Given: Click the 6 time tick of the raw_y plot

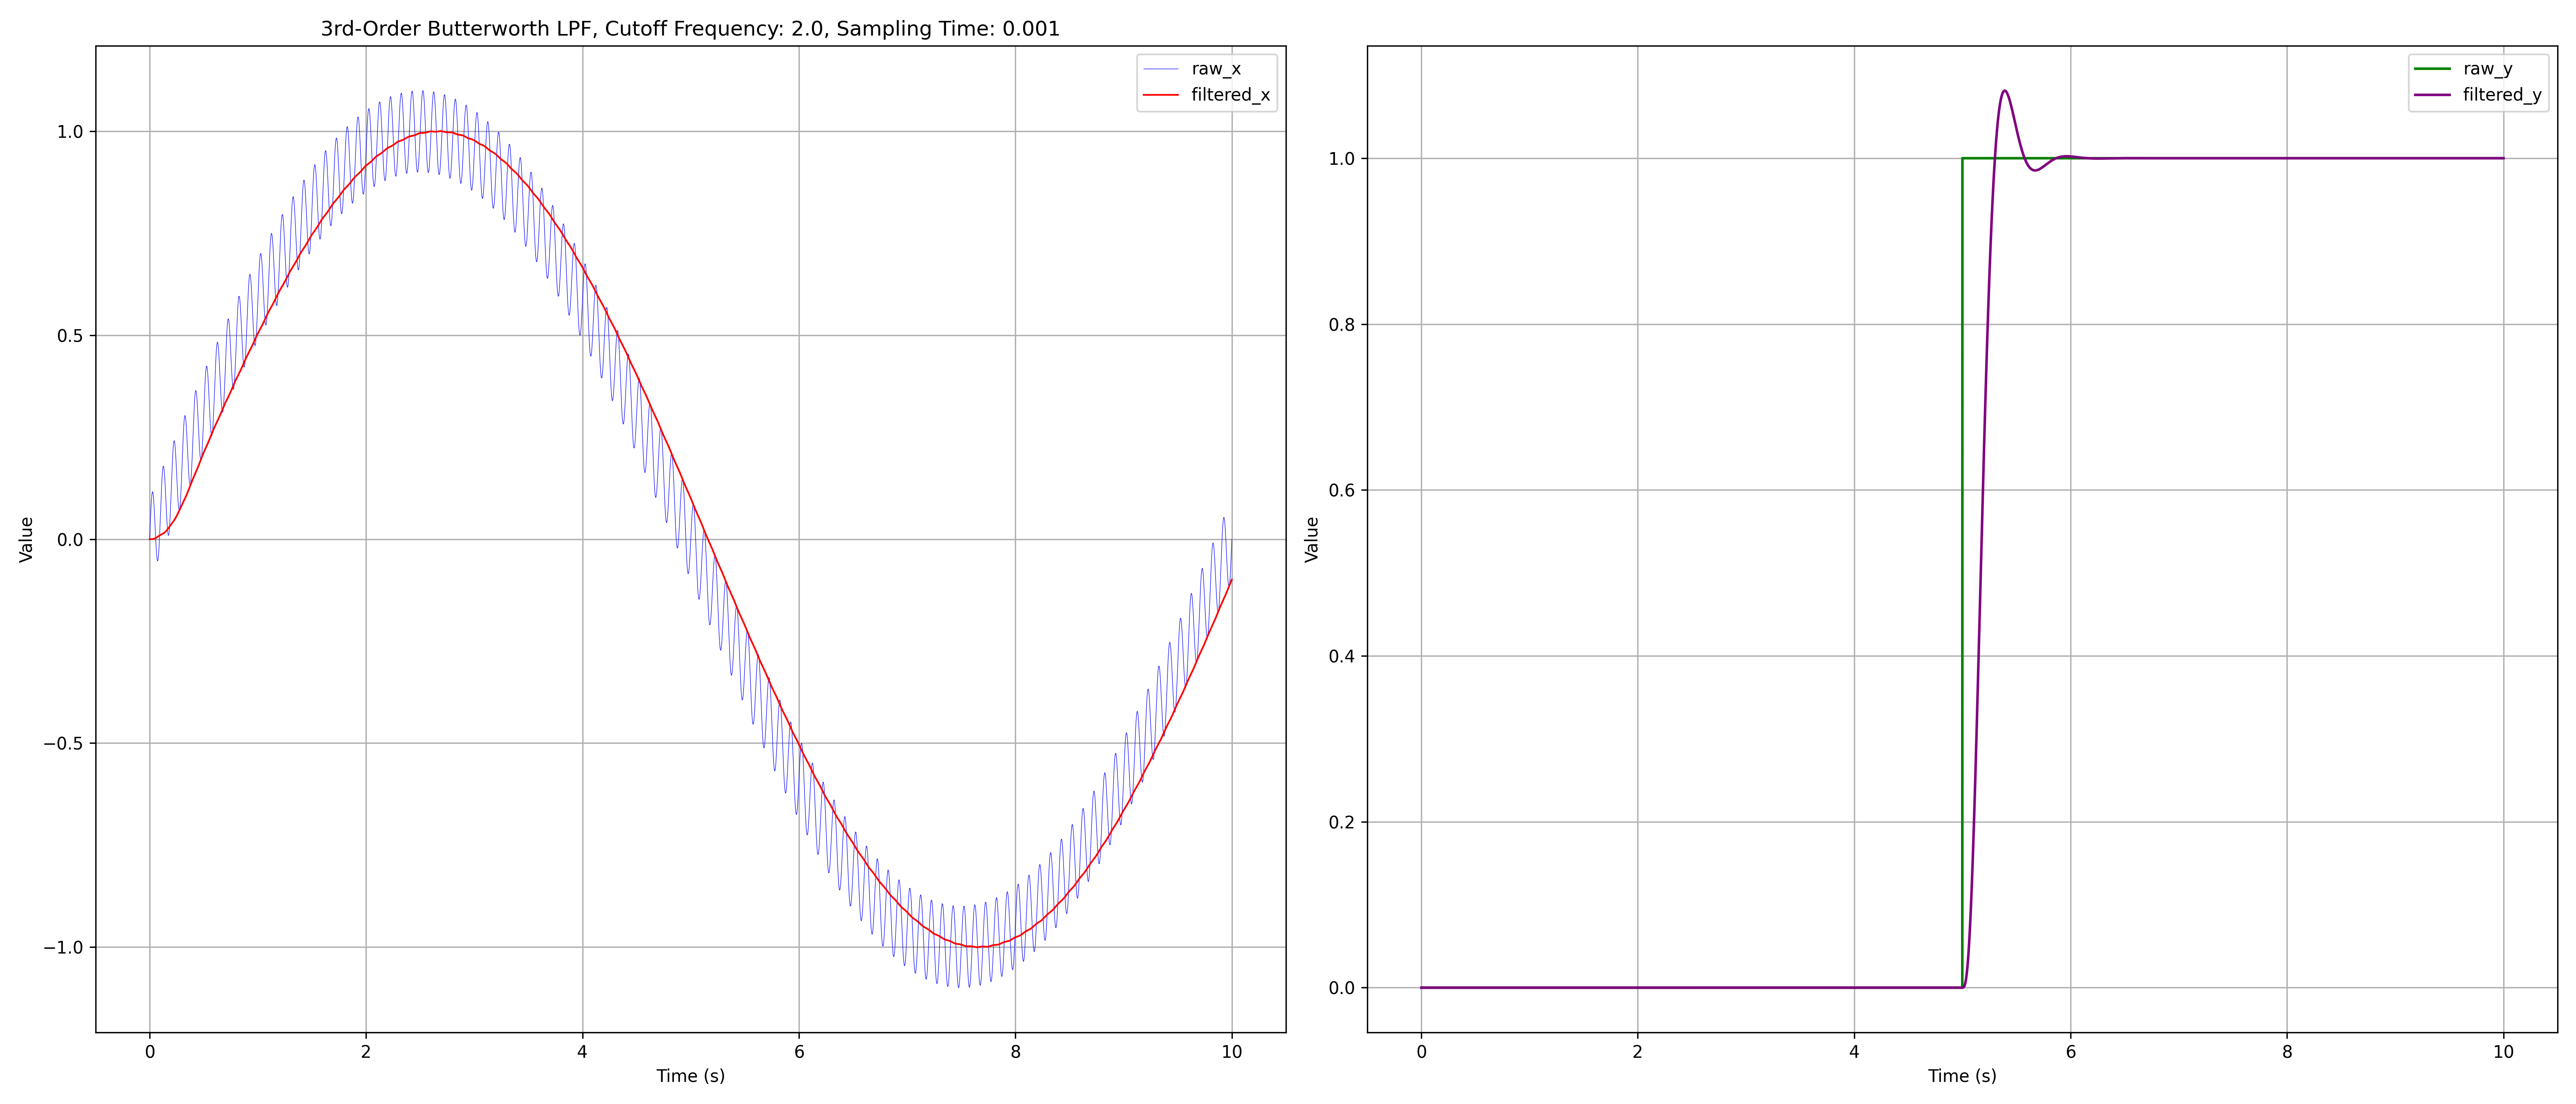Looking at the screenshot, I should coord(2070,1052).
